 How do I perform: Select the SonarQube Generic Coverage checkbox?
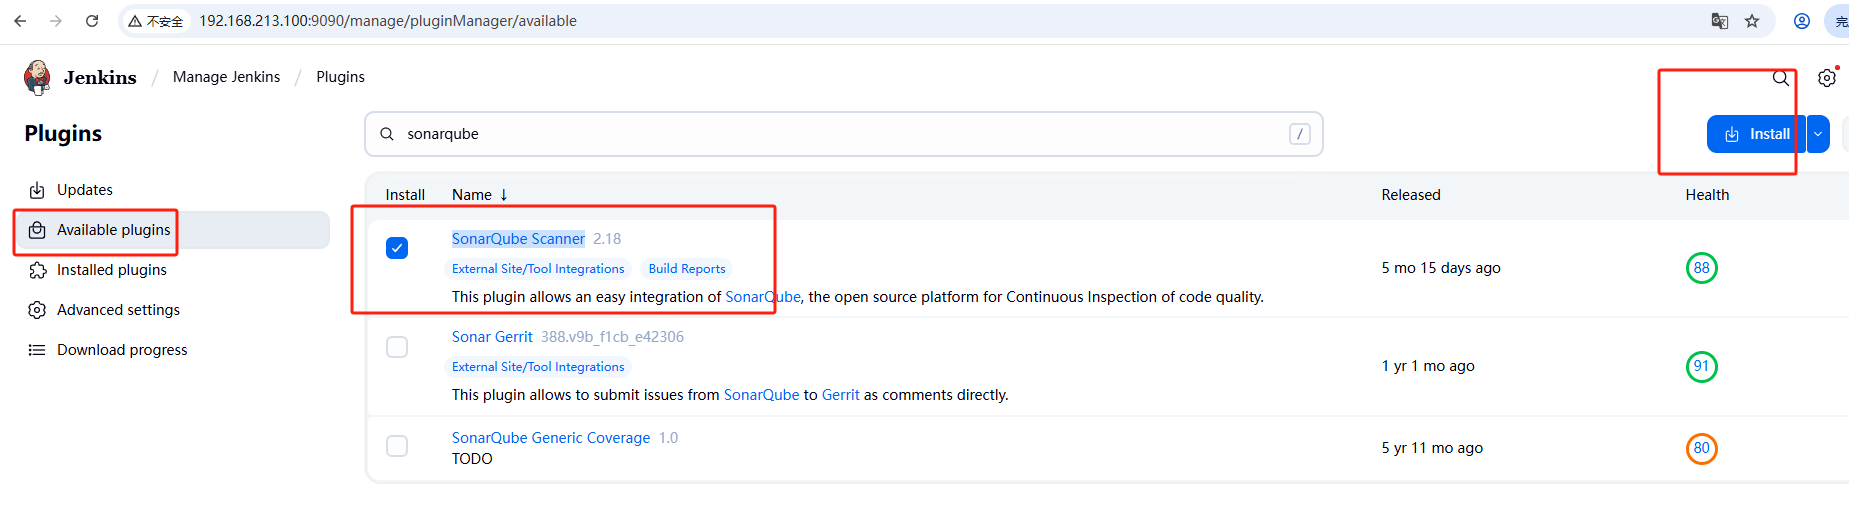(397, 446)
